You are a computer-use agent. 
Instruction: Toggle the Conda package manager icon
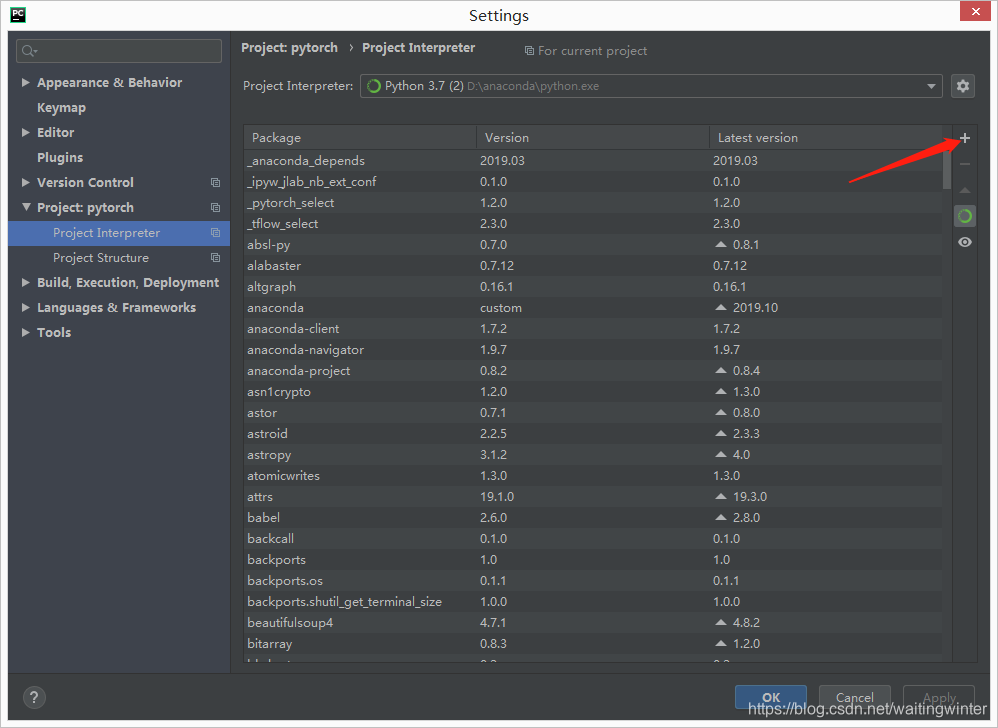point(965,216)
